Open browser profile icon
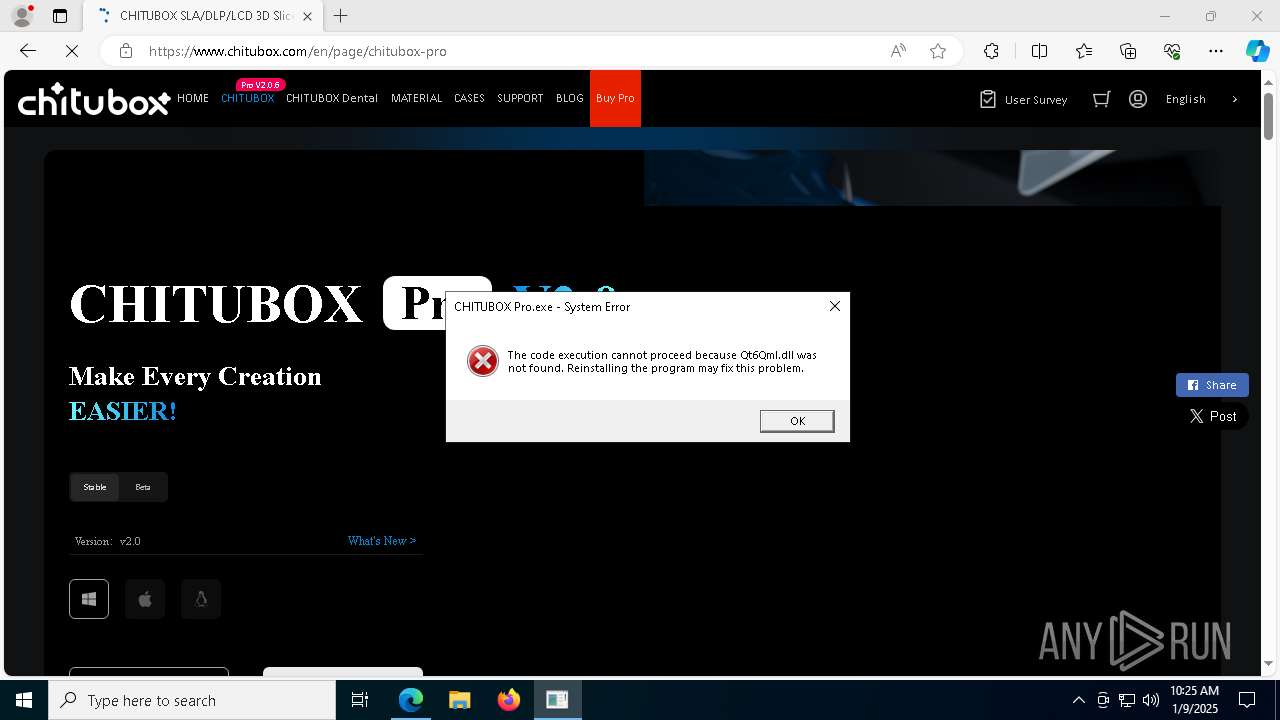 pyautogui.click(x=22, y=16)
